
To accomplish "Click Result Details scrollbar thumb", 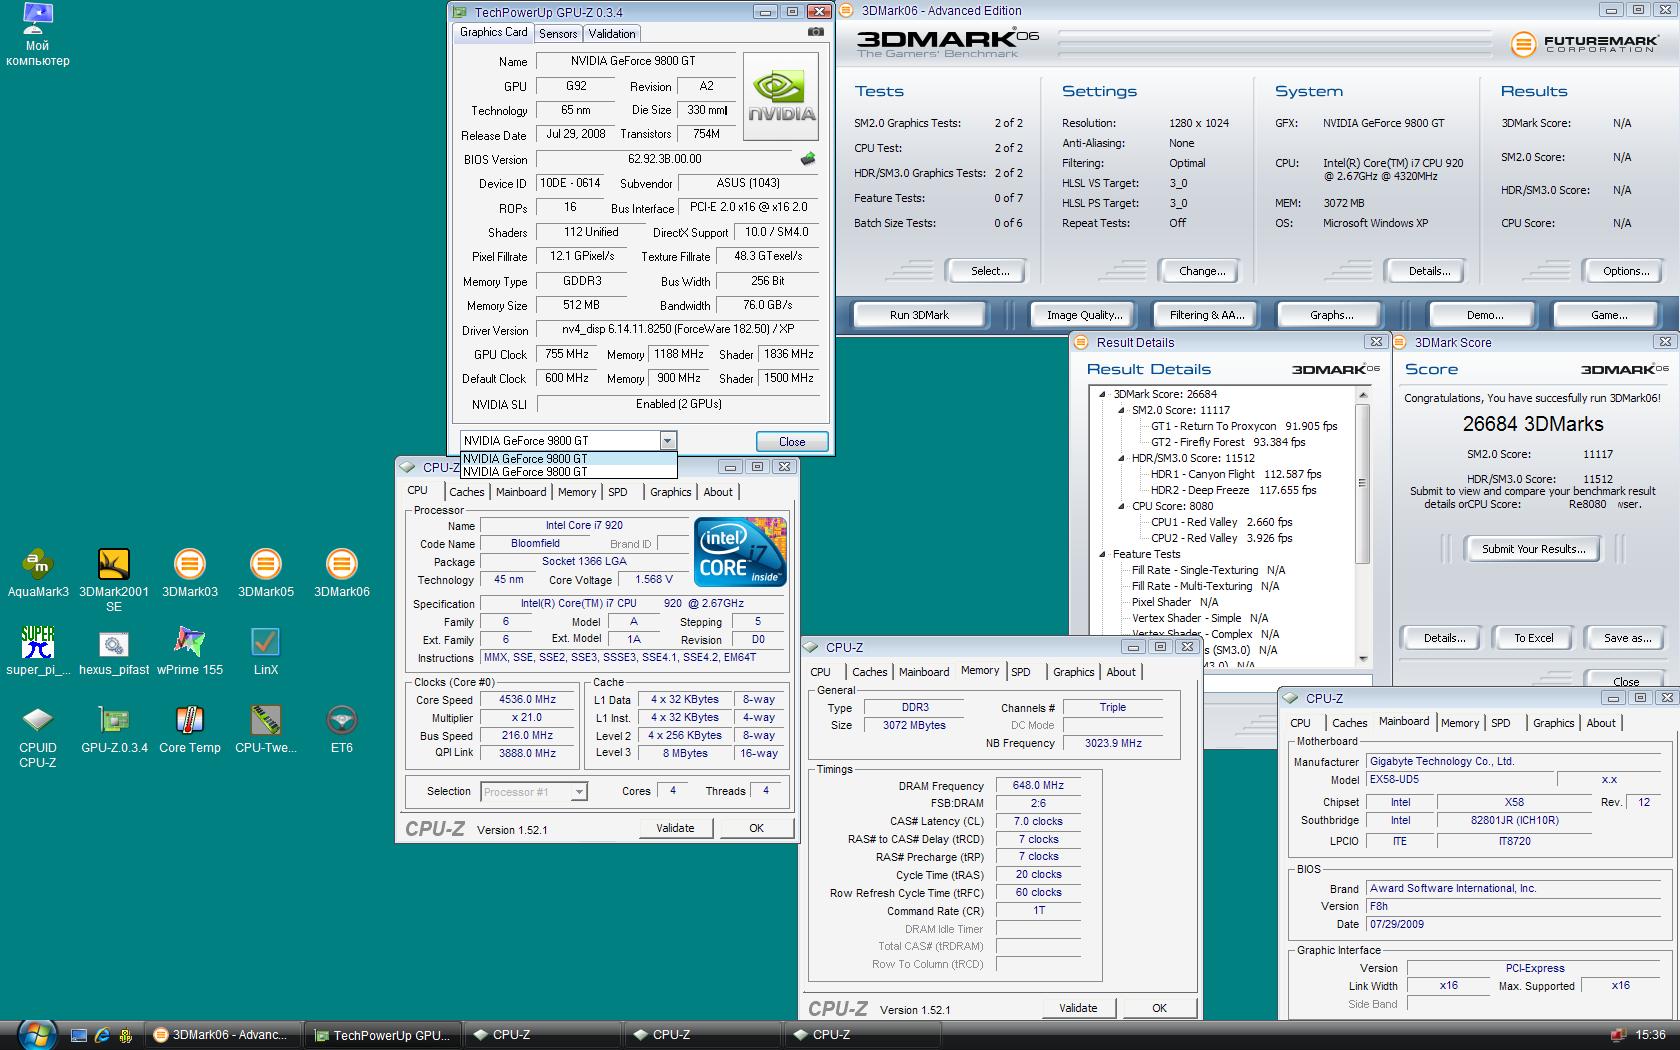I will [1362, 483].
